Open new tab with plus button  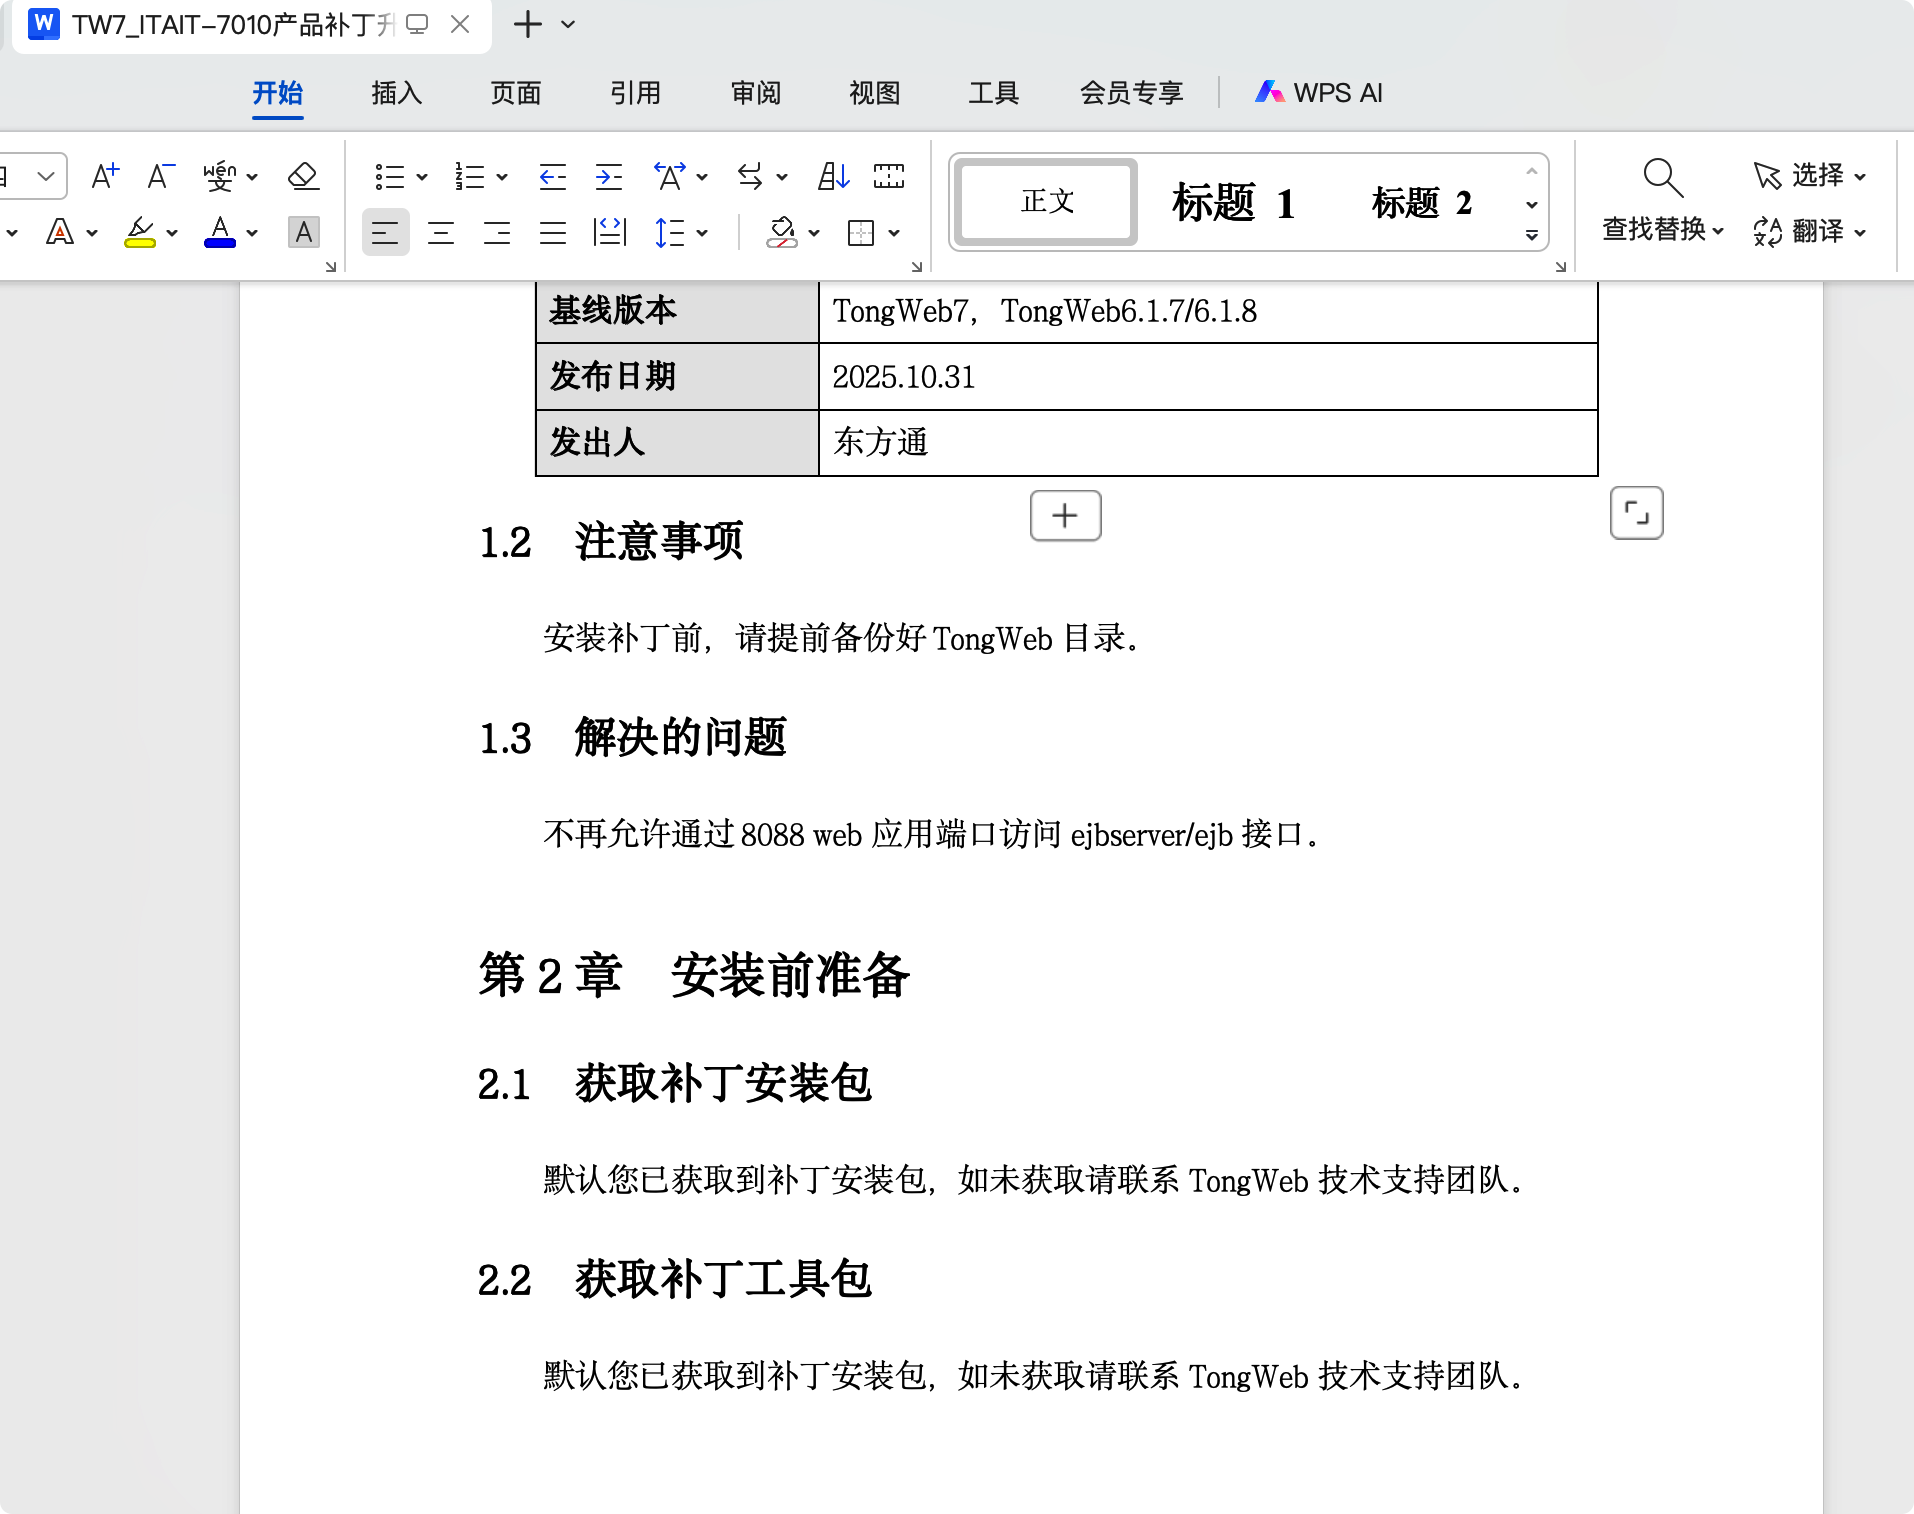(527, 24)
